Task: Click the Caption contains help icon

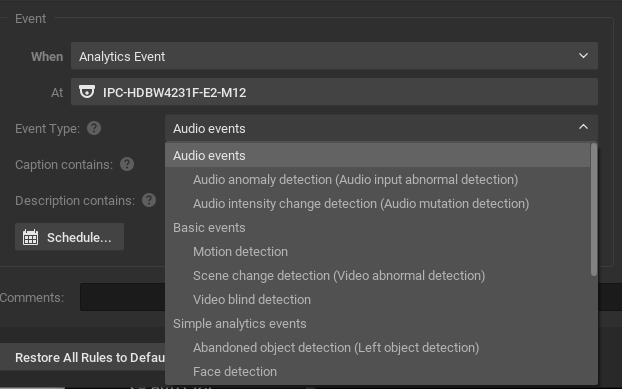Action: click(127, 164)
